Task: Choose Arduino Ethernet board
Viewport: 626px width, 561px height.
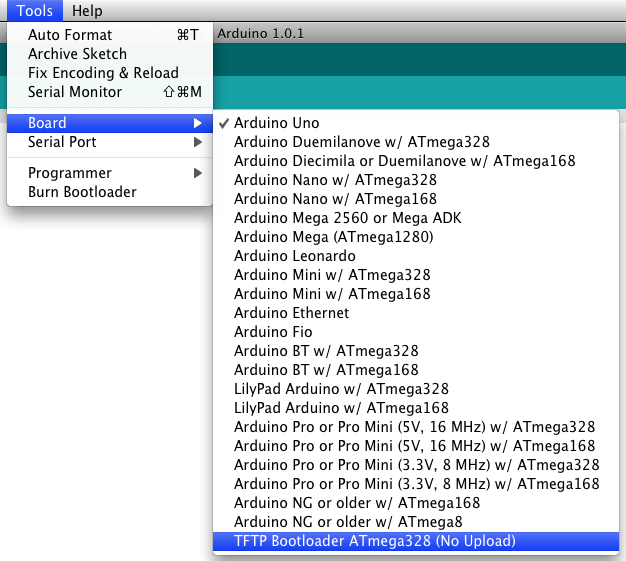Action: click(416, 313)
